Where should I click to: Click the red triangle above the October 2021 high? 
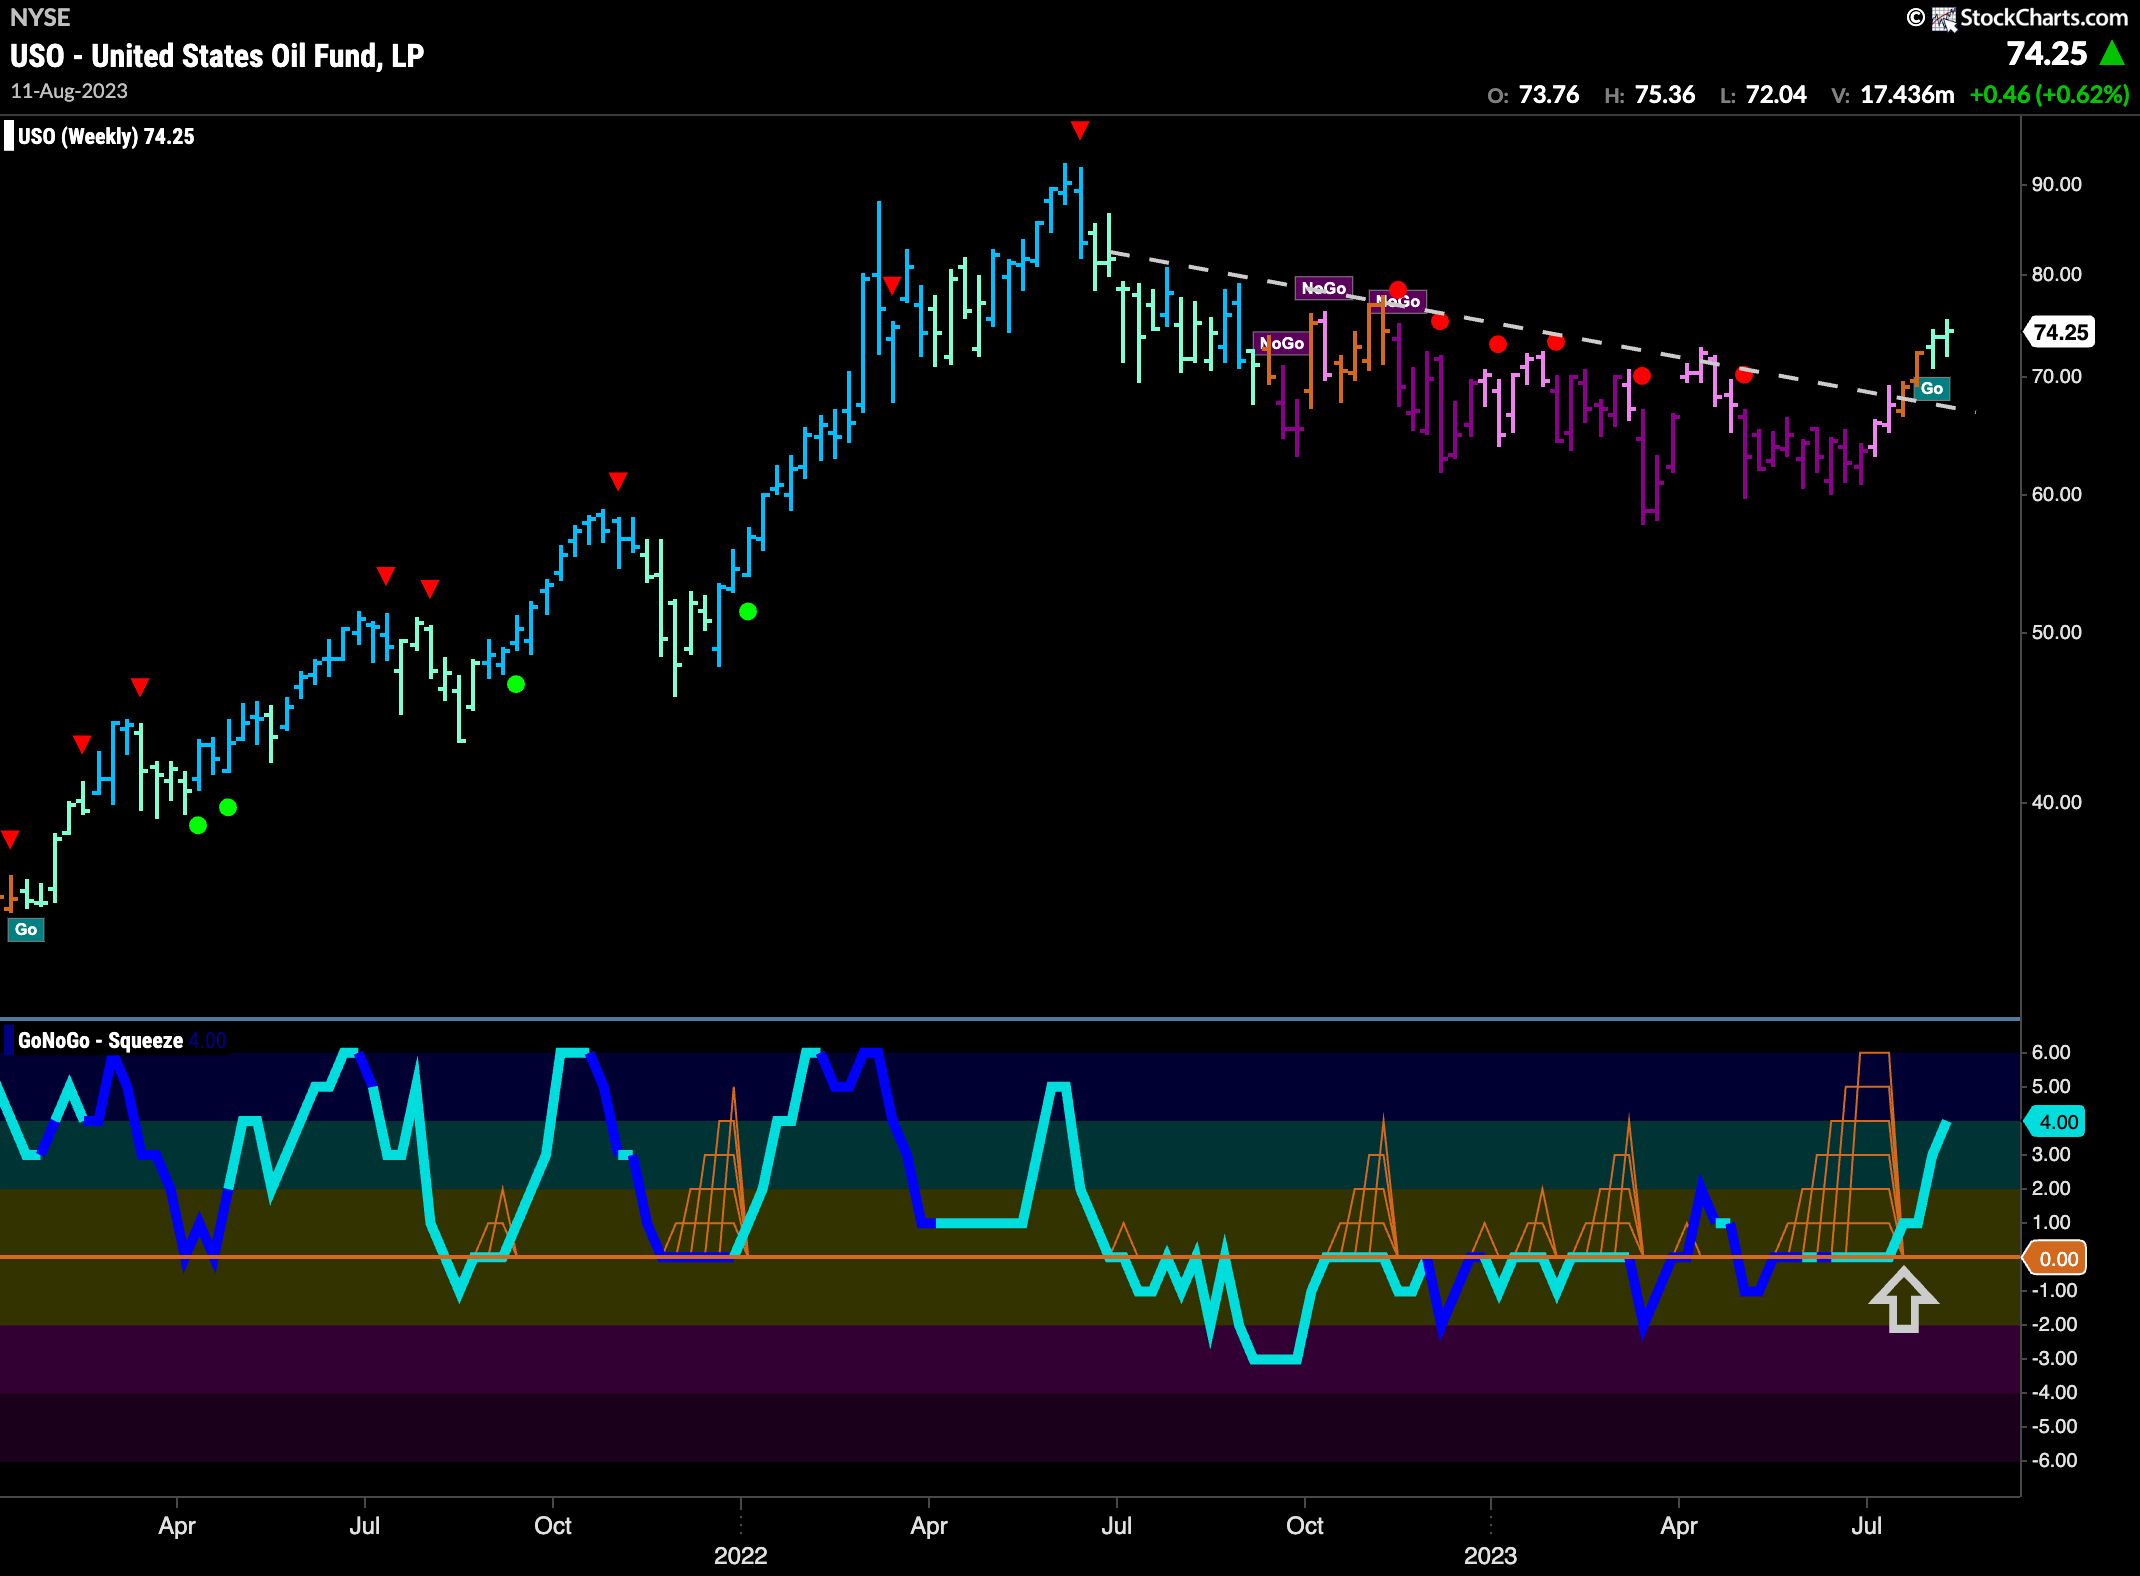(618, 482)
